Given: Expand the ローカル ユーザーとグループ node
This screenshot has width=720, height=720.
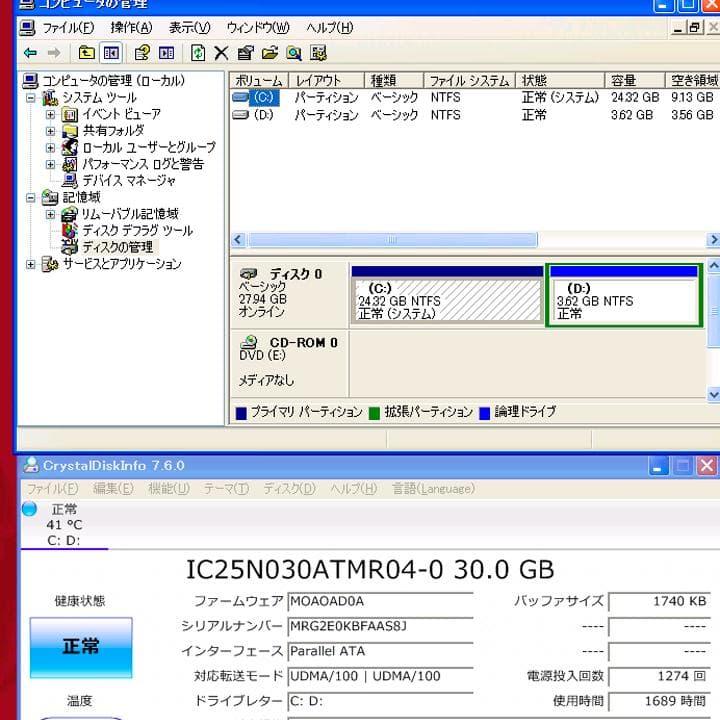Looking at the screenshot, I should 51,148.
